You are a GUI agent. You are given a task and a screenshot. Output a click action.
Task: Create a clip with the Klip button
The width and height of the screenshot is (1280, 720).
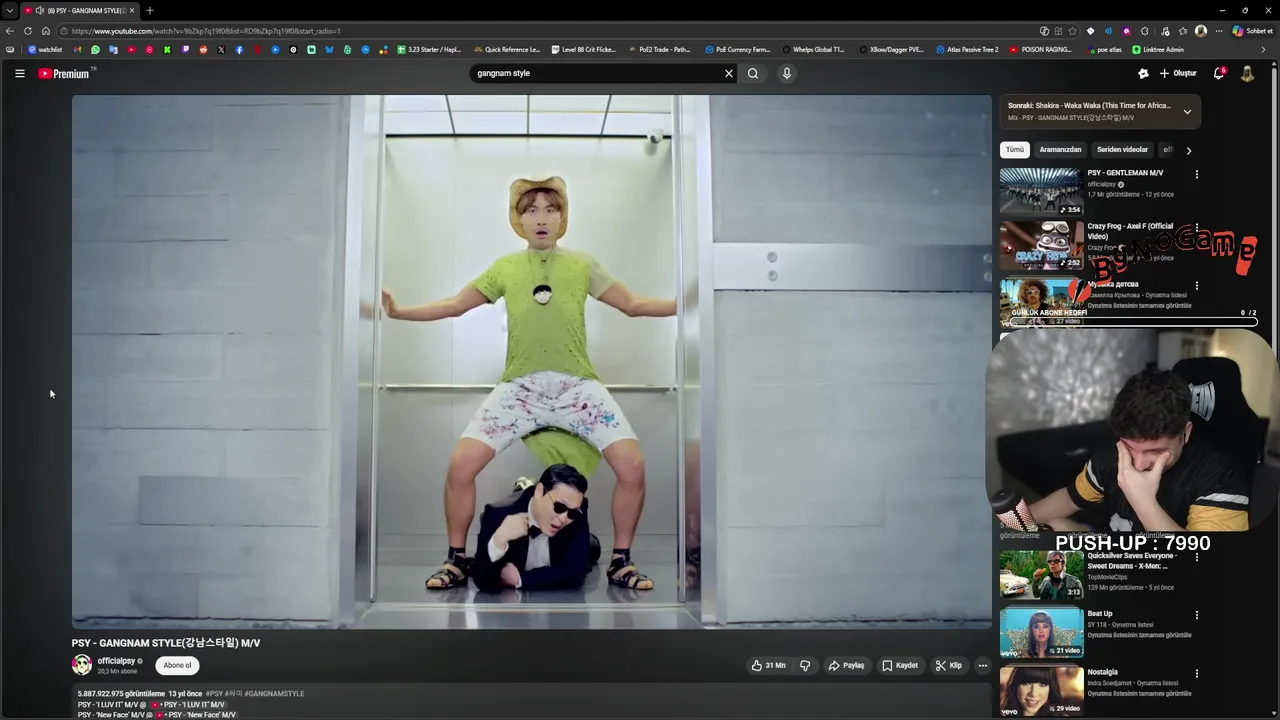point(949,665)
